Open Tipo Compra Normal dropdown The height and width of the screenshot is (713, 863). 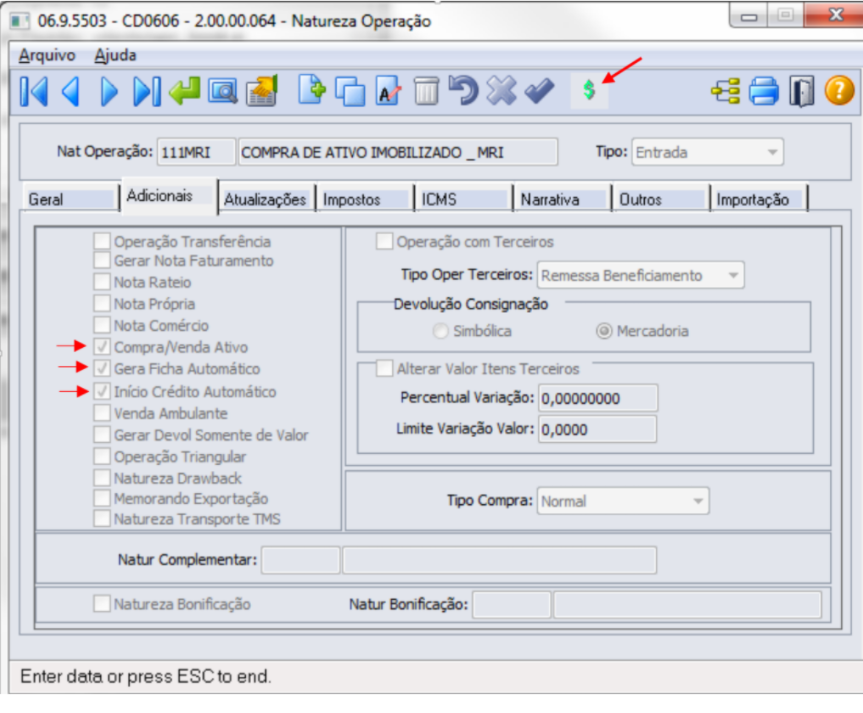623,501
